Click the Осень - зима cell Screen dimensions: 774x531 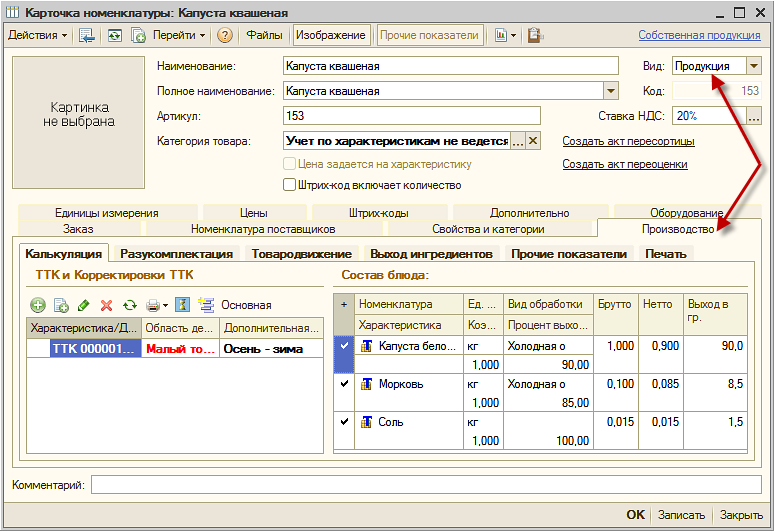point(271,348)
